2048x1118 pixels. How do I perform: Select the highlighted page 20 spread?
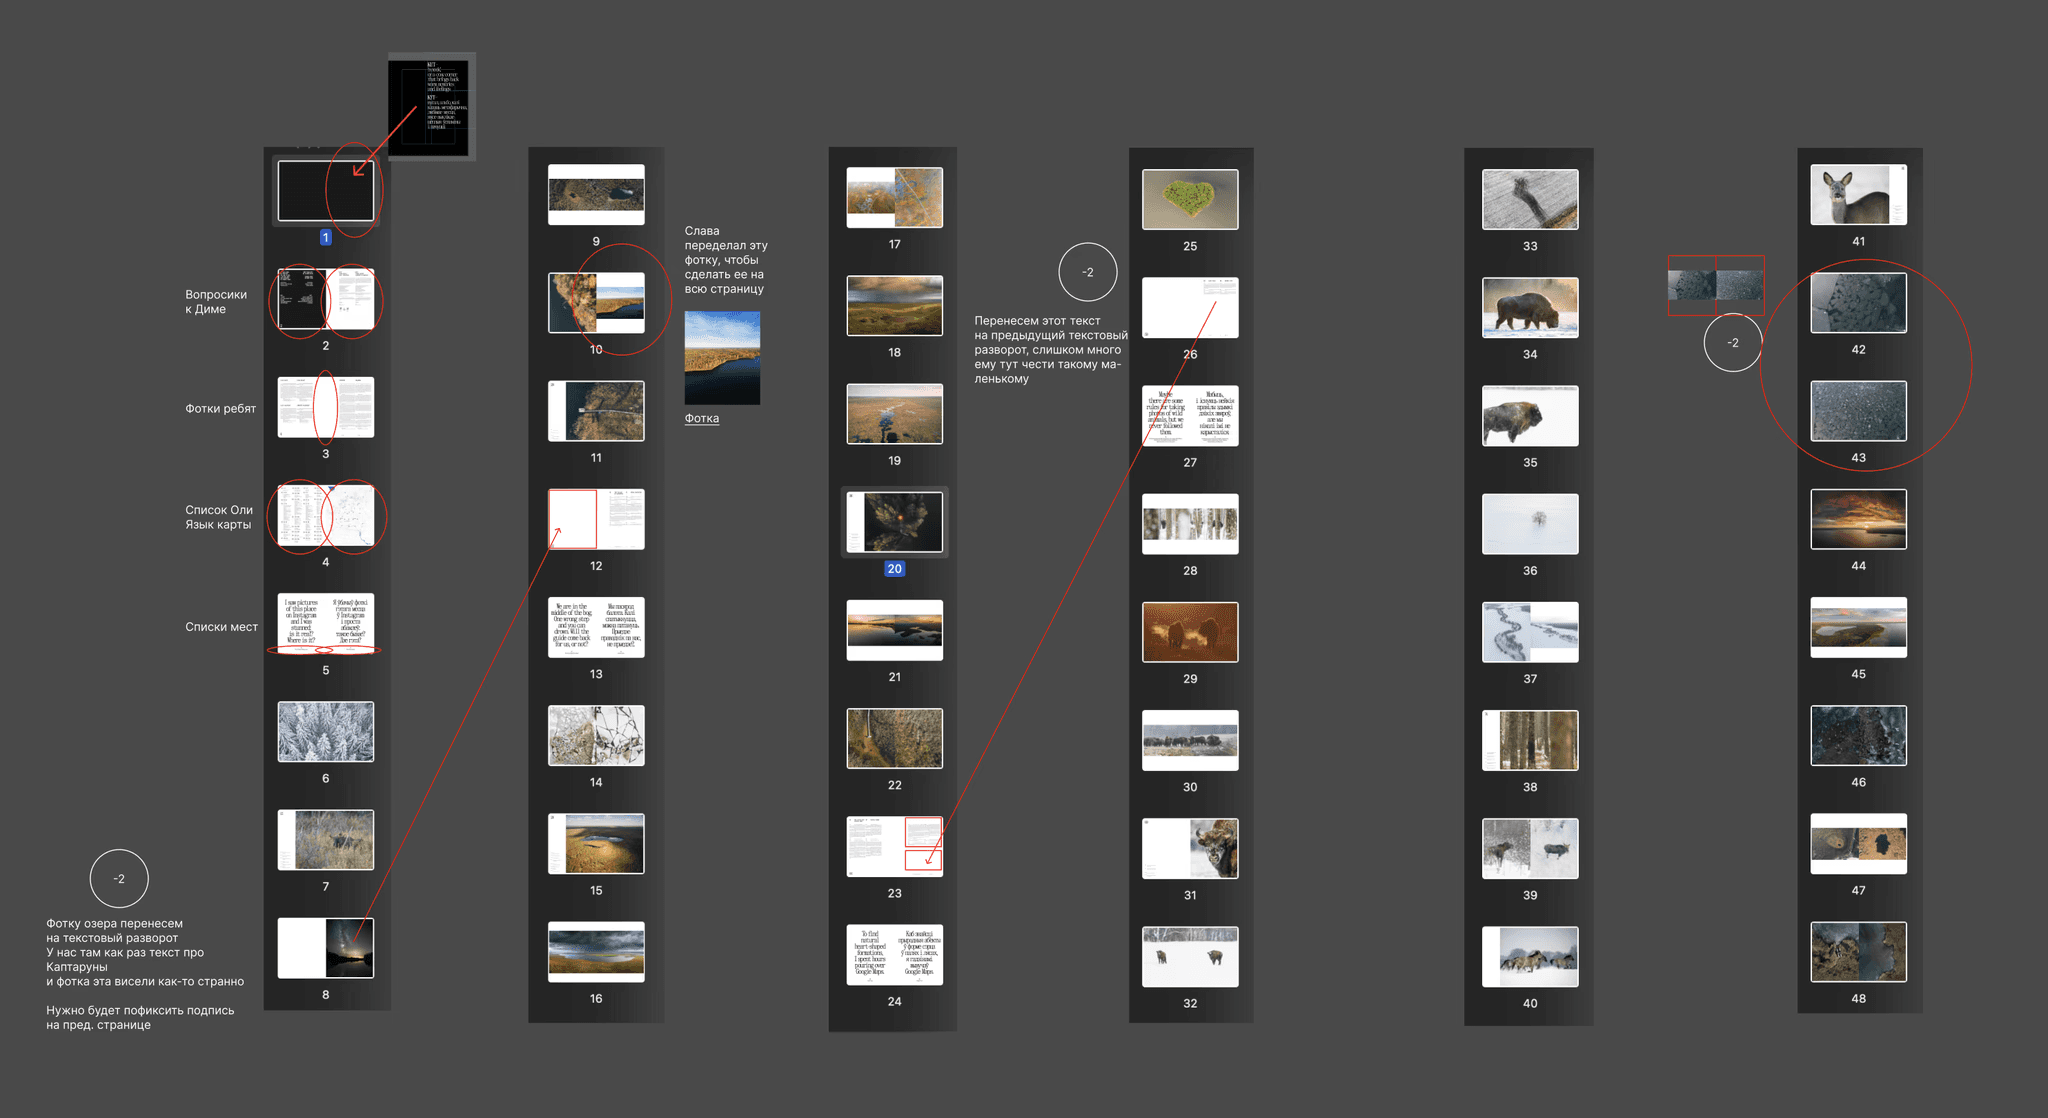tap(894, 521)
